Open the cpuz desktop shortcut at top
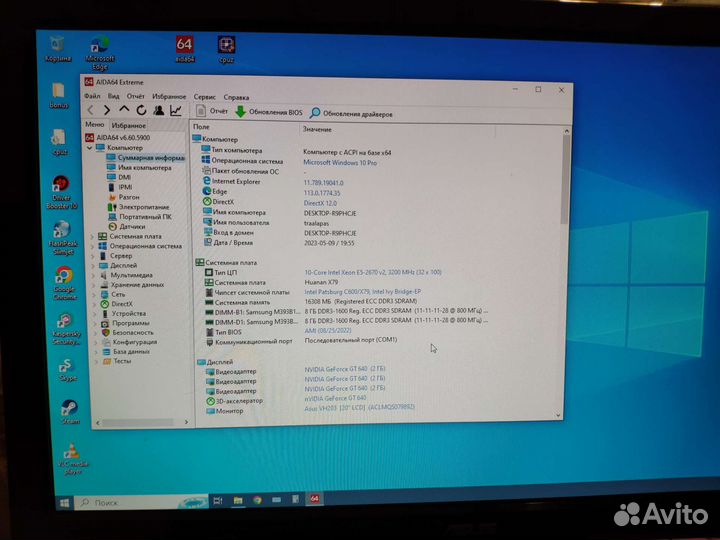The height and width of the screenshot is (540, 720). [226, 47]
